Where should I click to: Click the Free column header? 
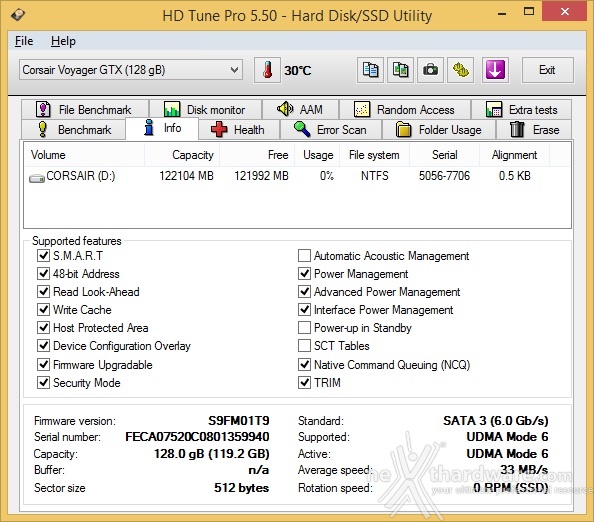256,155
